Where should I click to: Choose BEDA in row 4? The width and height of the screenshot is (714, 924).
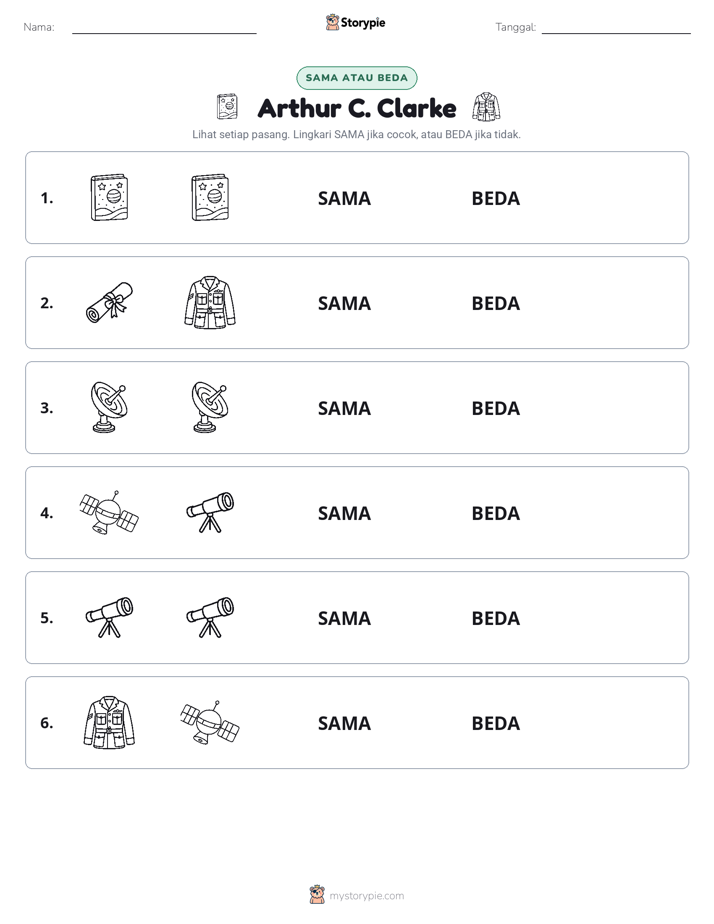point(495,513)
